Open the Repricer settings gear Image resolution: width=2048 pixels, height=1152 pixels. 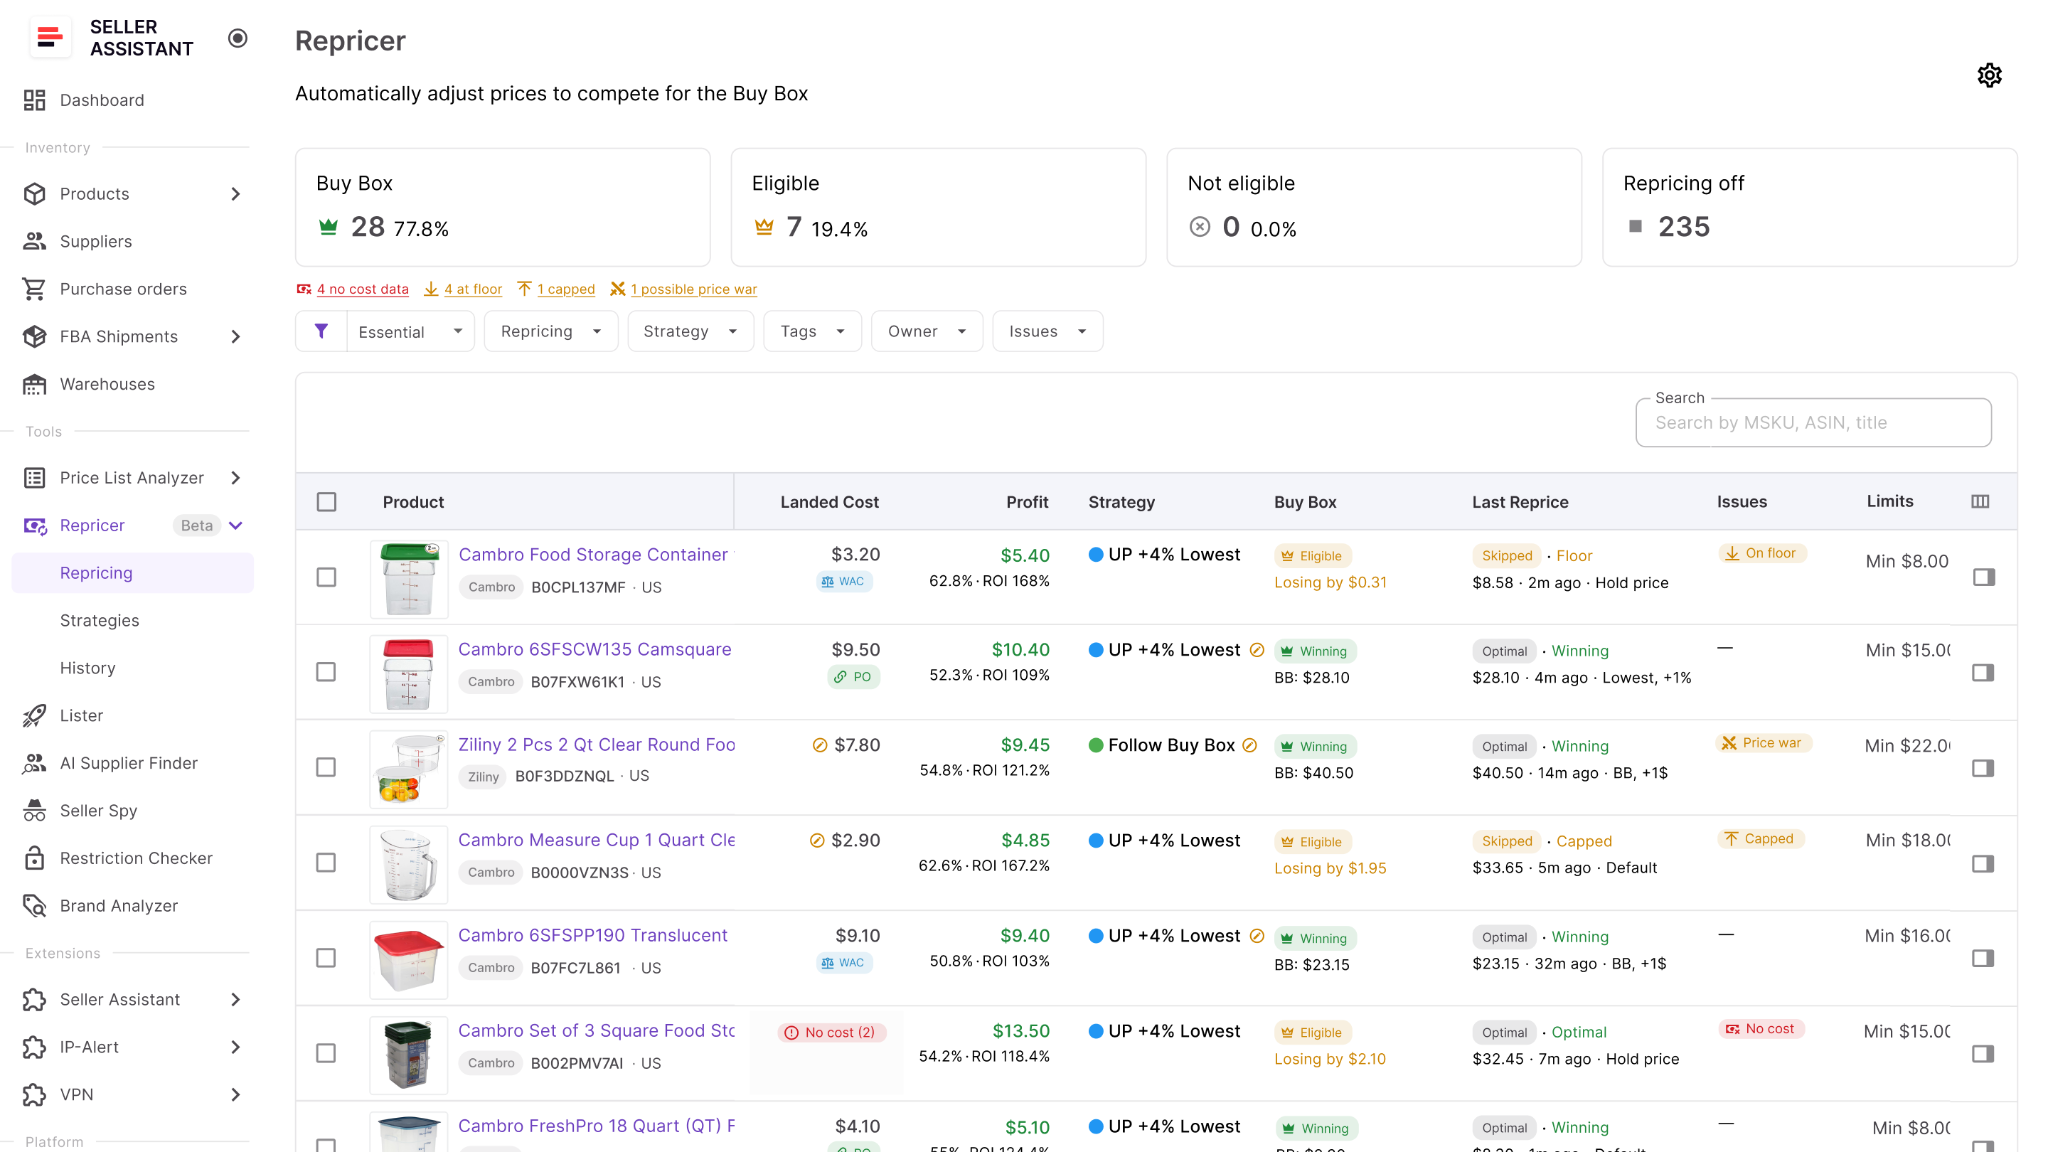1989,75
